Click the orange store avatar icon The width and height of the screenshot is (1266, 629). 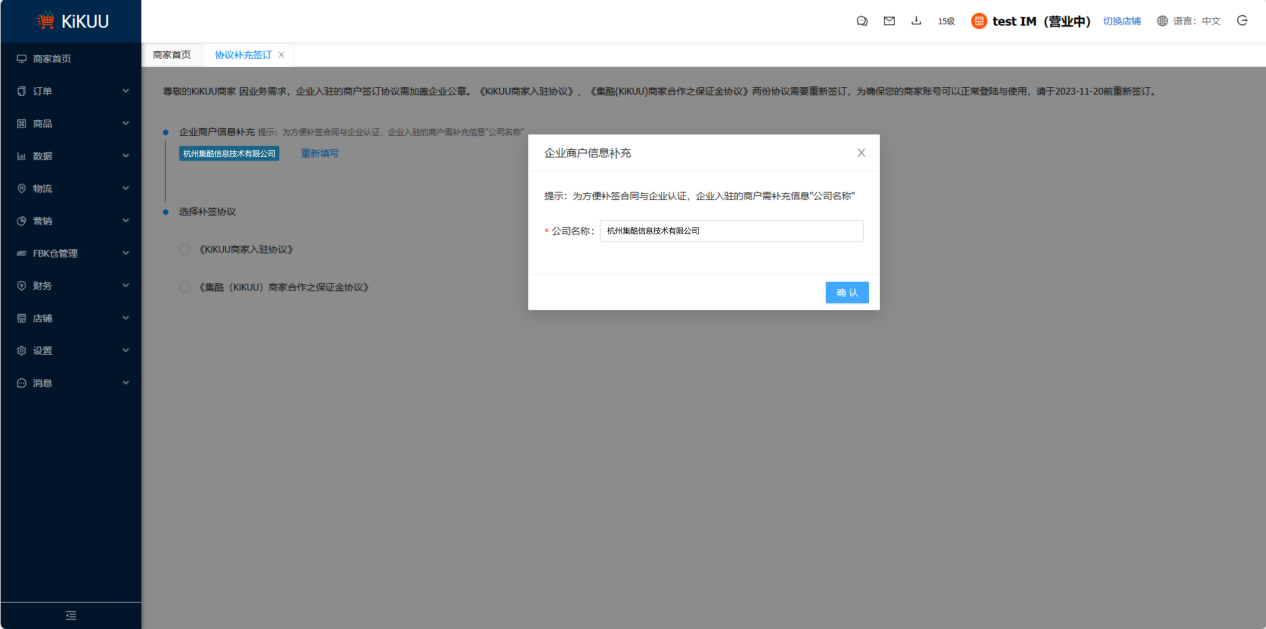pos(979,21)
